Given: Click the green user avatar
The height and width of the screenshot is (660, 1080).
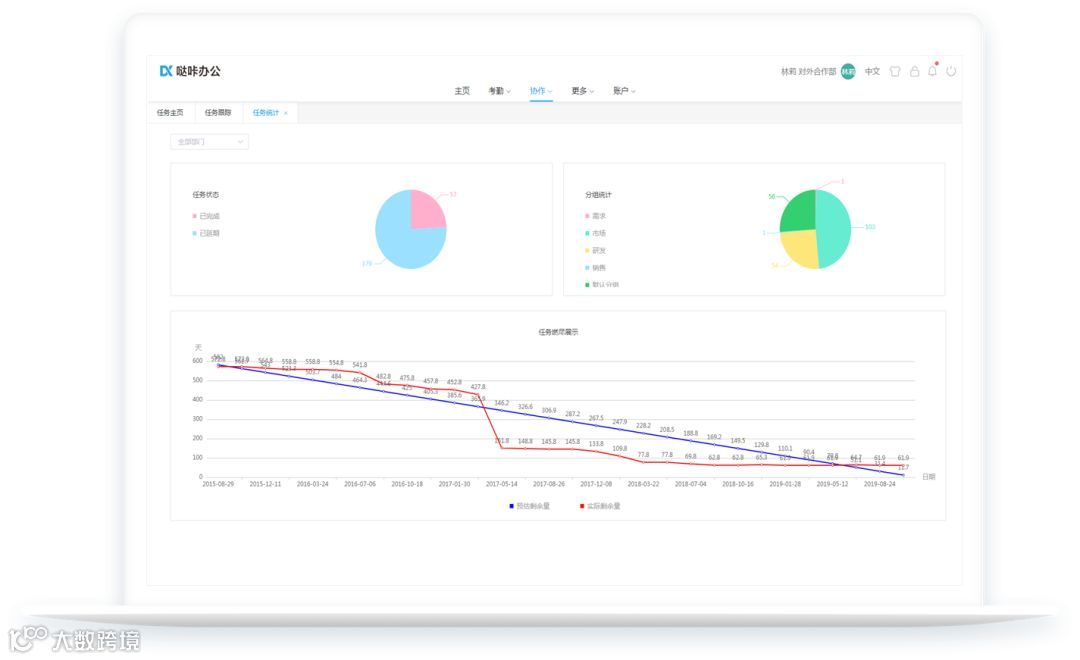Looking at the screenshot, I should click(848, 72).
